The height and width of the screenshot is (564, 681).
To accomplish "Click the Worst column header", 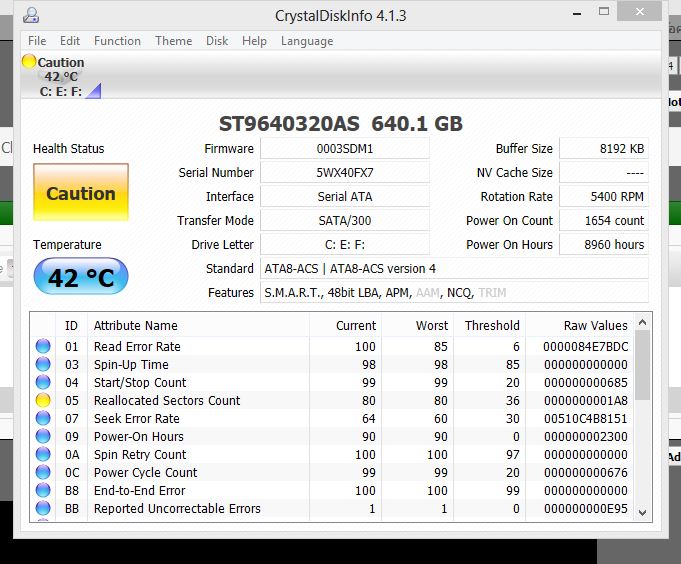I will 418,325.
